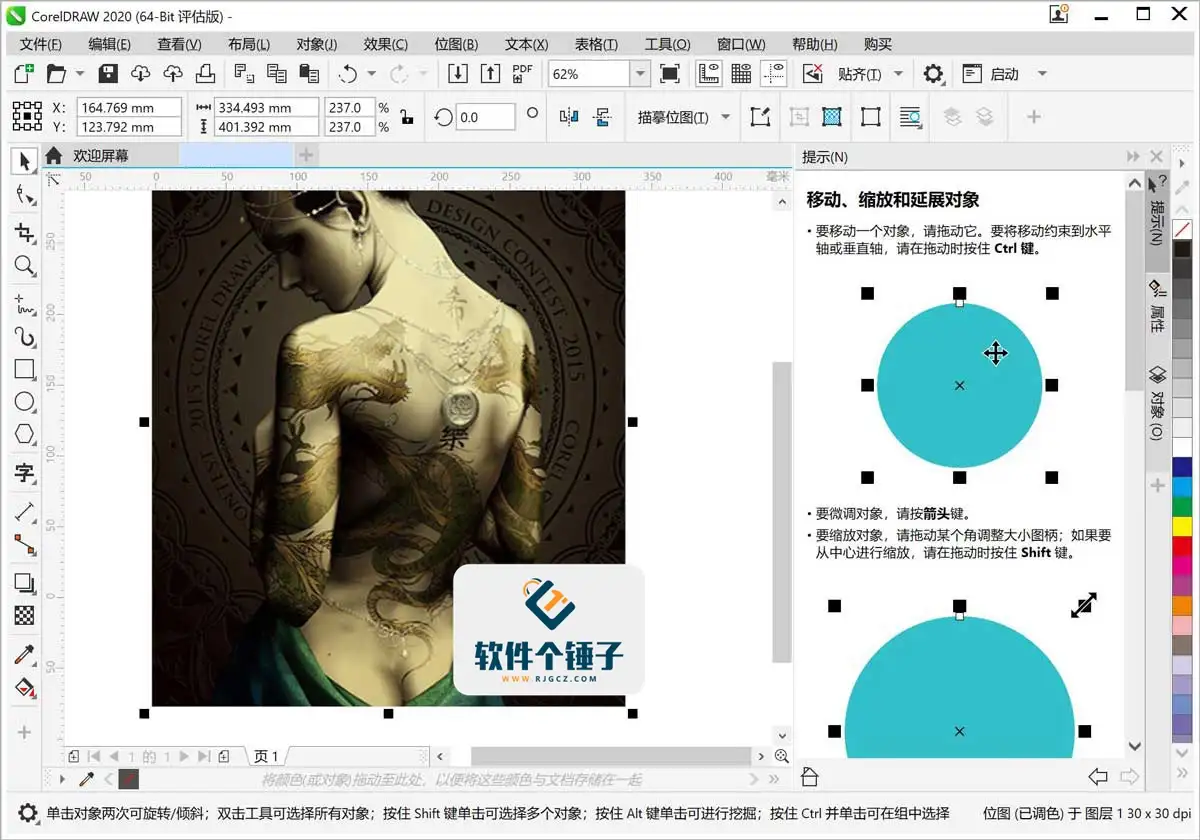Open the 效果(C) menu
The width and height of the screenshot is (1200, 840).
[x=386, y=44]
